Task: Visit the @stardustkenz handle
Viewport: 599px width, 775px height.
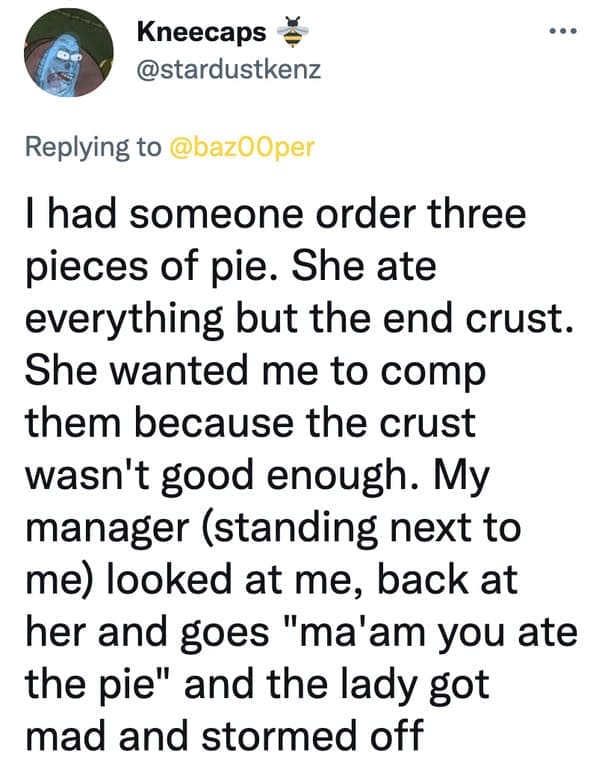Action: [229, 70]
